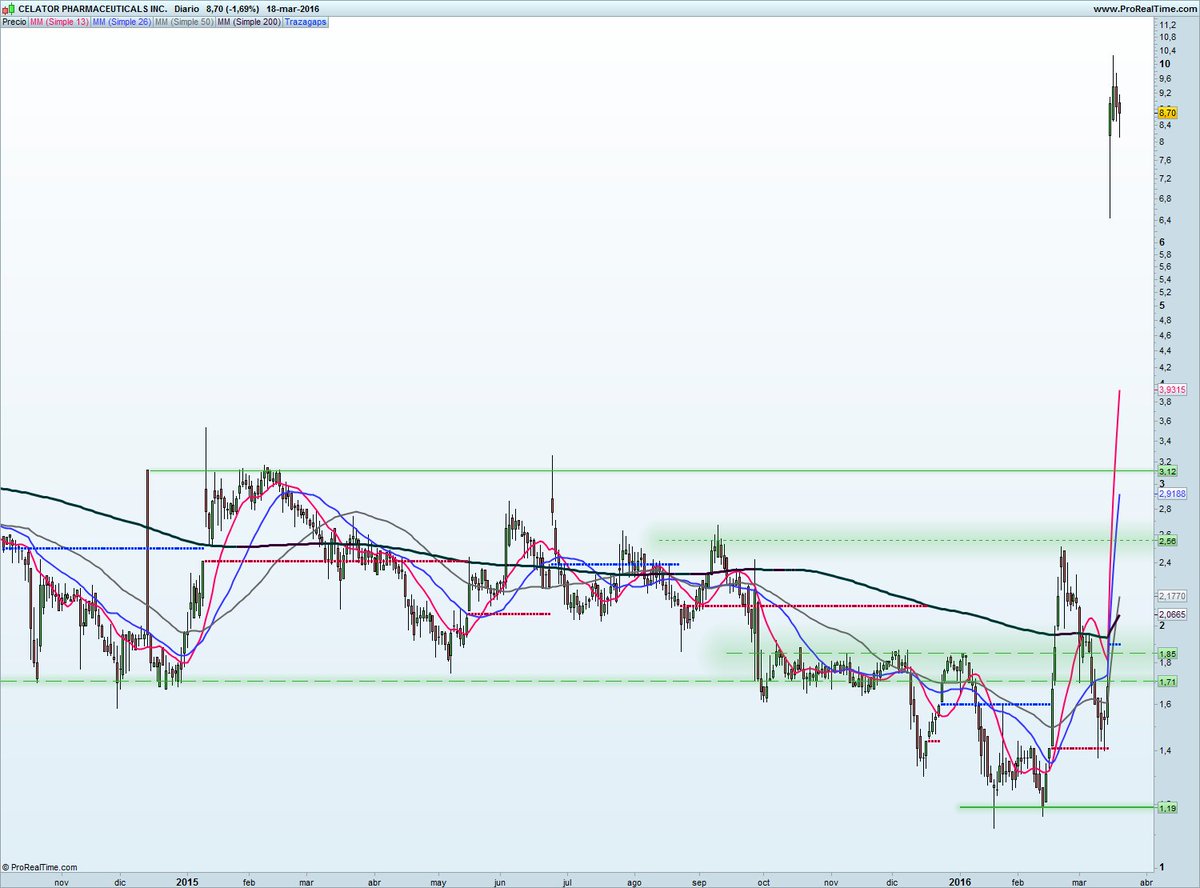Click the 3,12 green level price tag
This screenshot has width=1200, height=888.
(1167, 471)
